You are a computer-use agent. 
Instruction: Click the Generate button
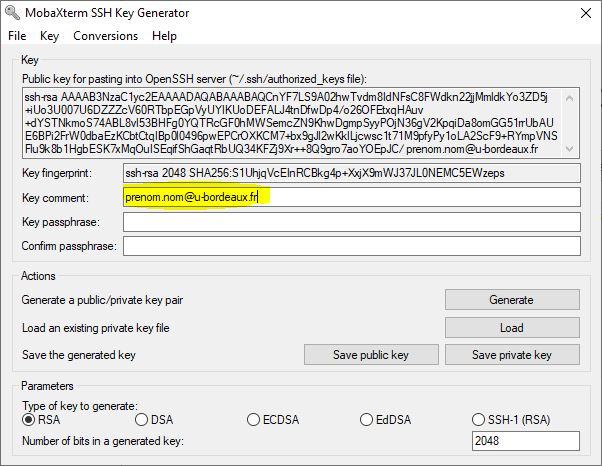point(512,300)
